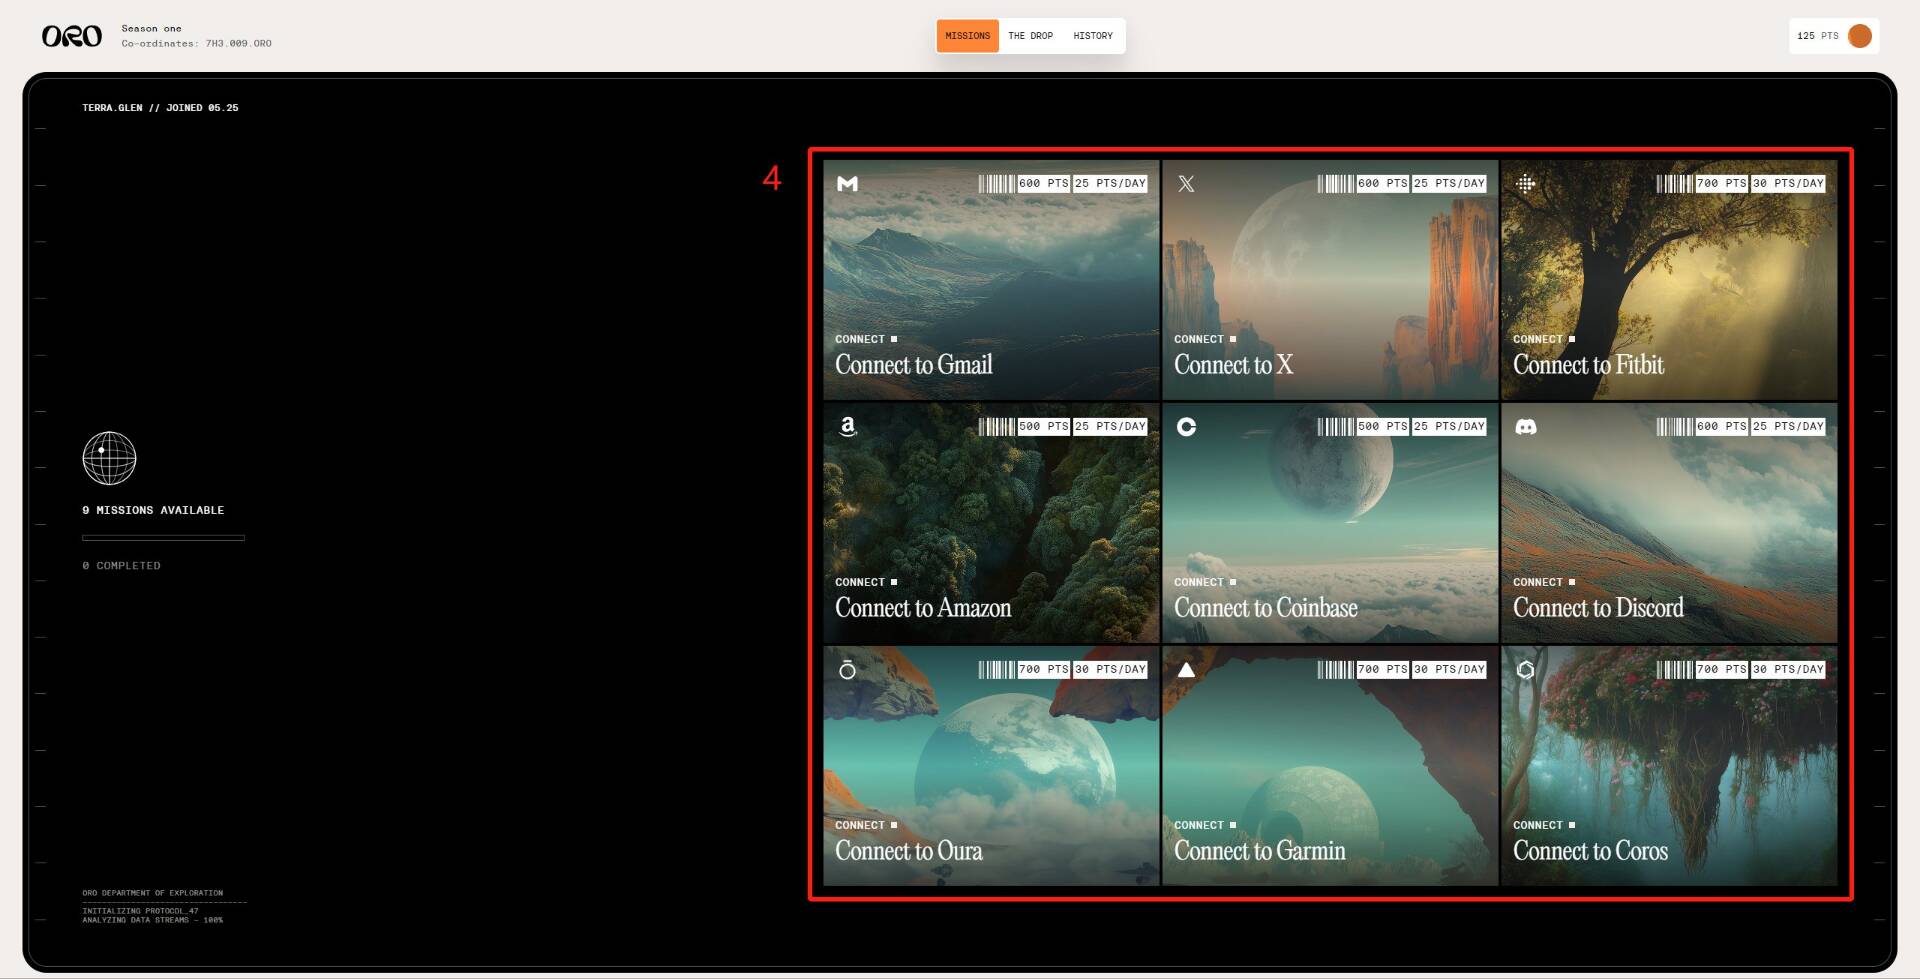This screenshot has height=979, width=1920.
Task: Click the 0 COMPLETED text
Action: pos(121,566)
